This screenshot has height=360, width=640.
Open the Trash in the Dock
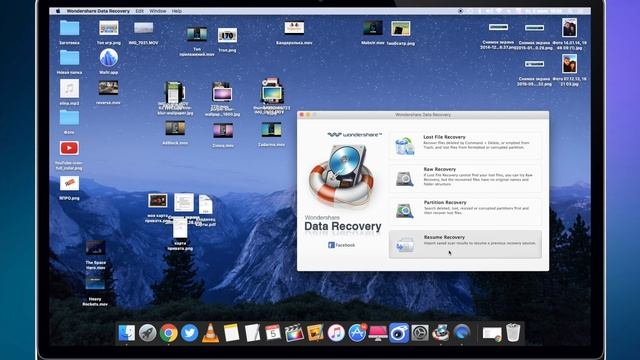(x=513, y=333)
